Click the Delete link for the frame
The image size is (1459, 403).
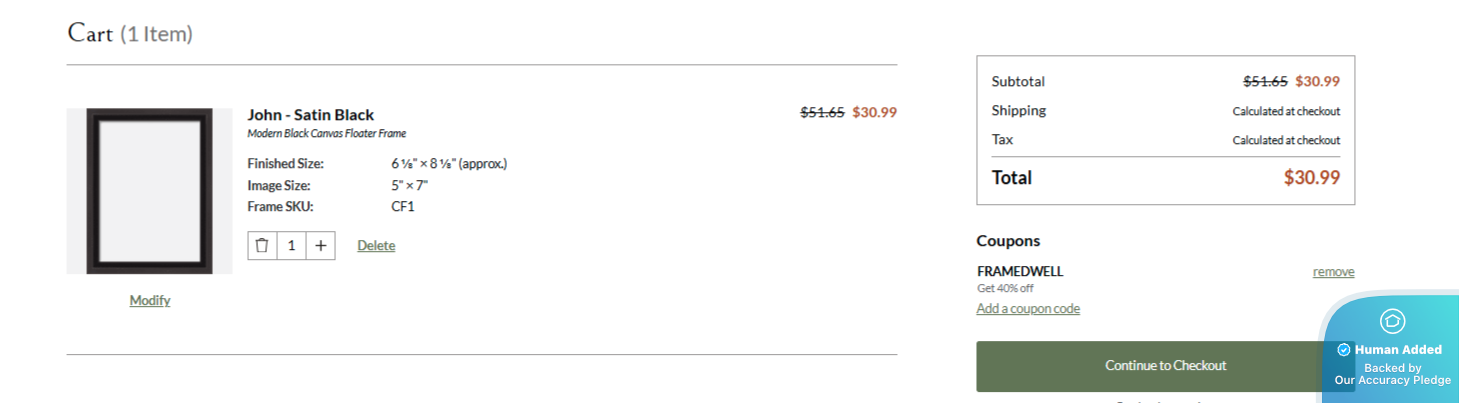376,245
